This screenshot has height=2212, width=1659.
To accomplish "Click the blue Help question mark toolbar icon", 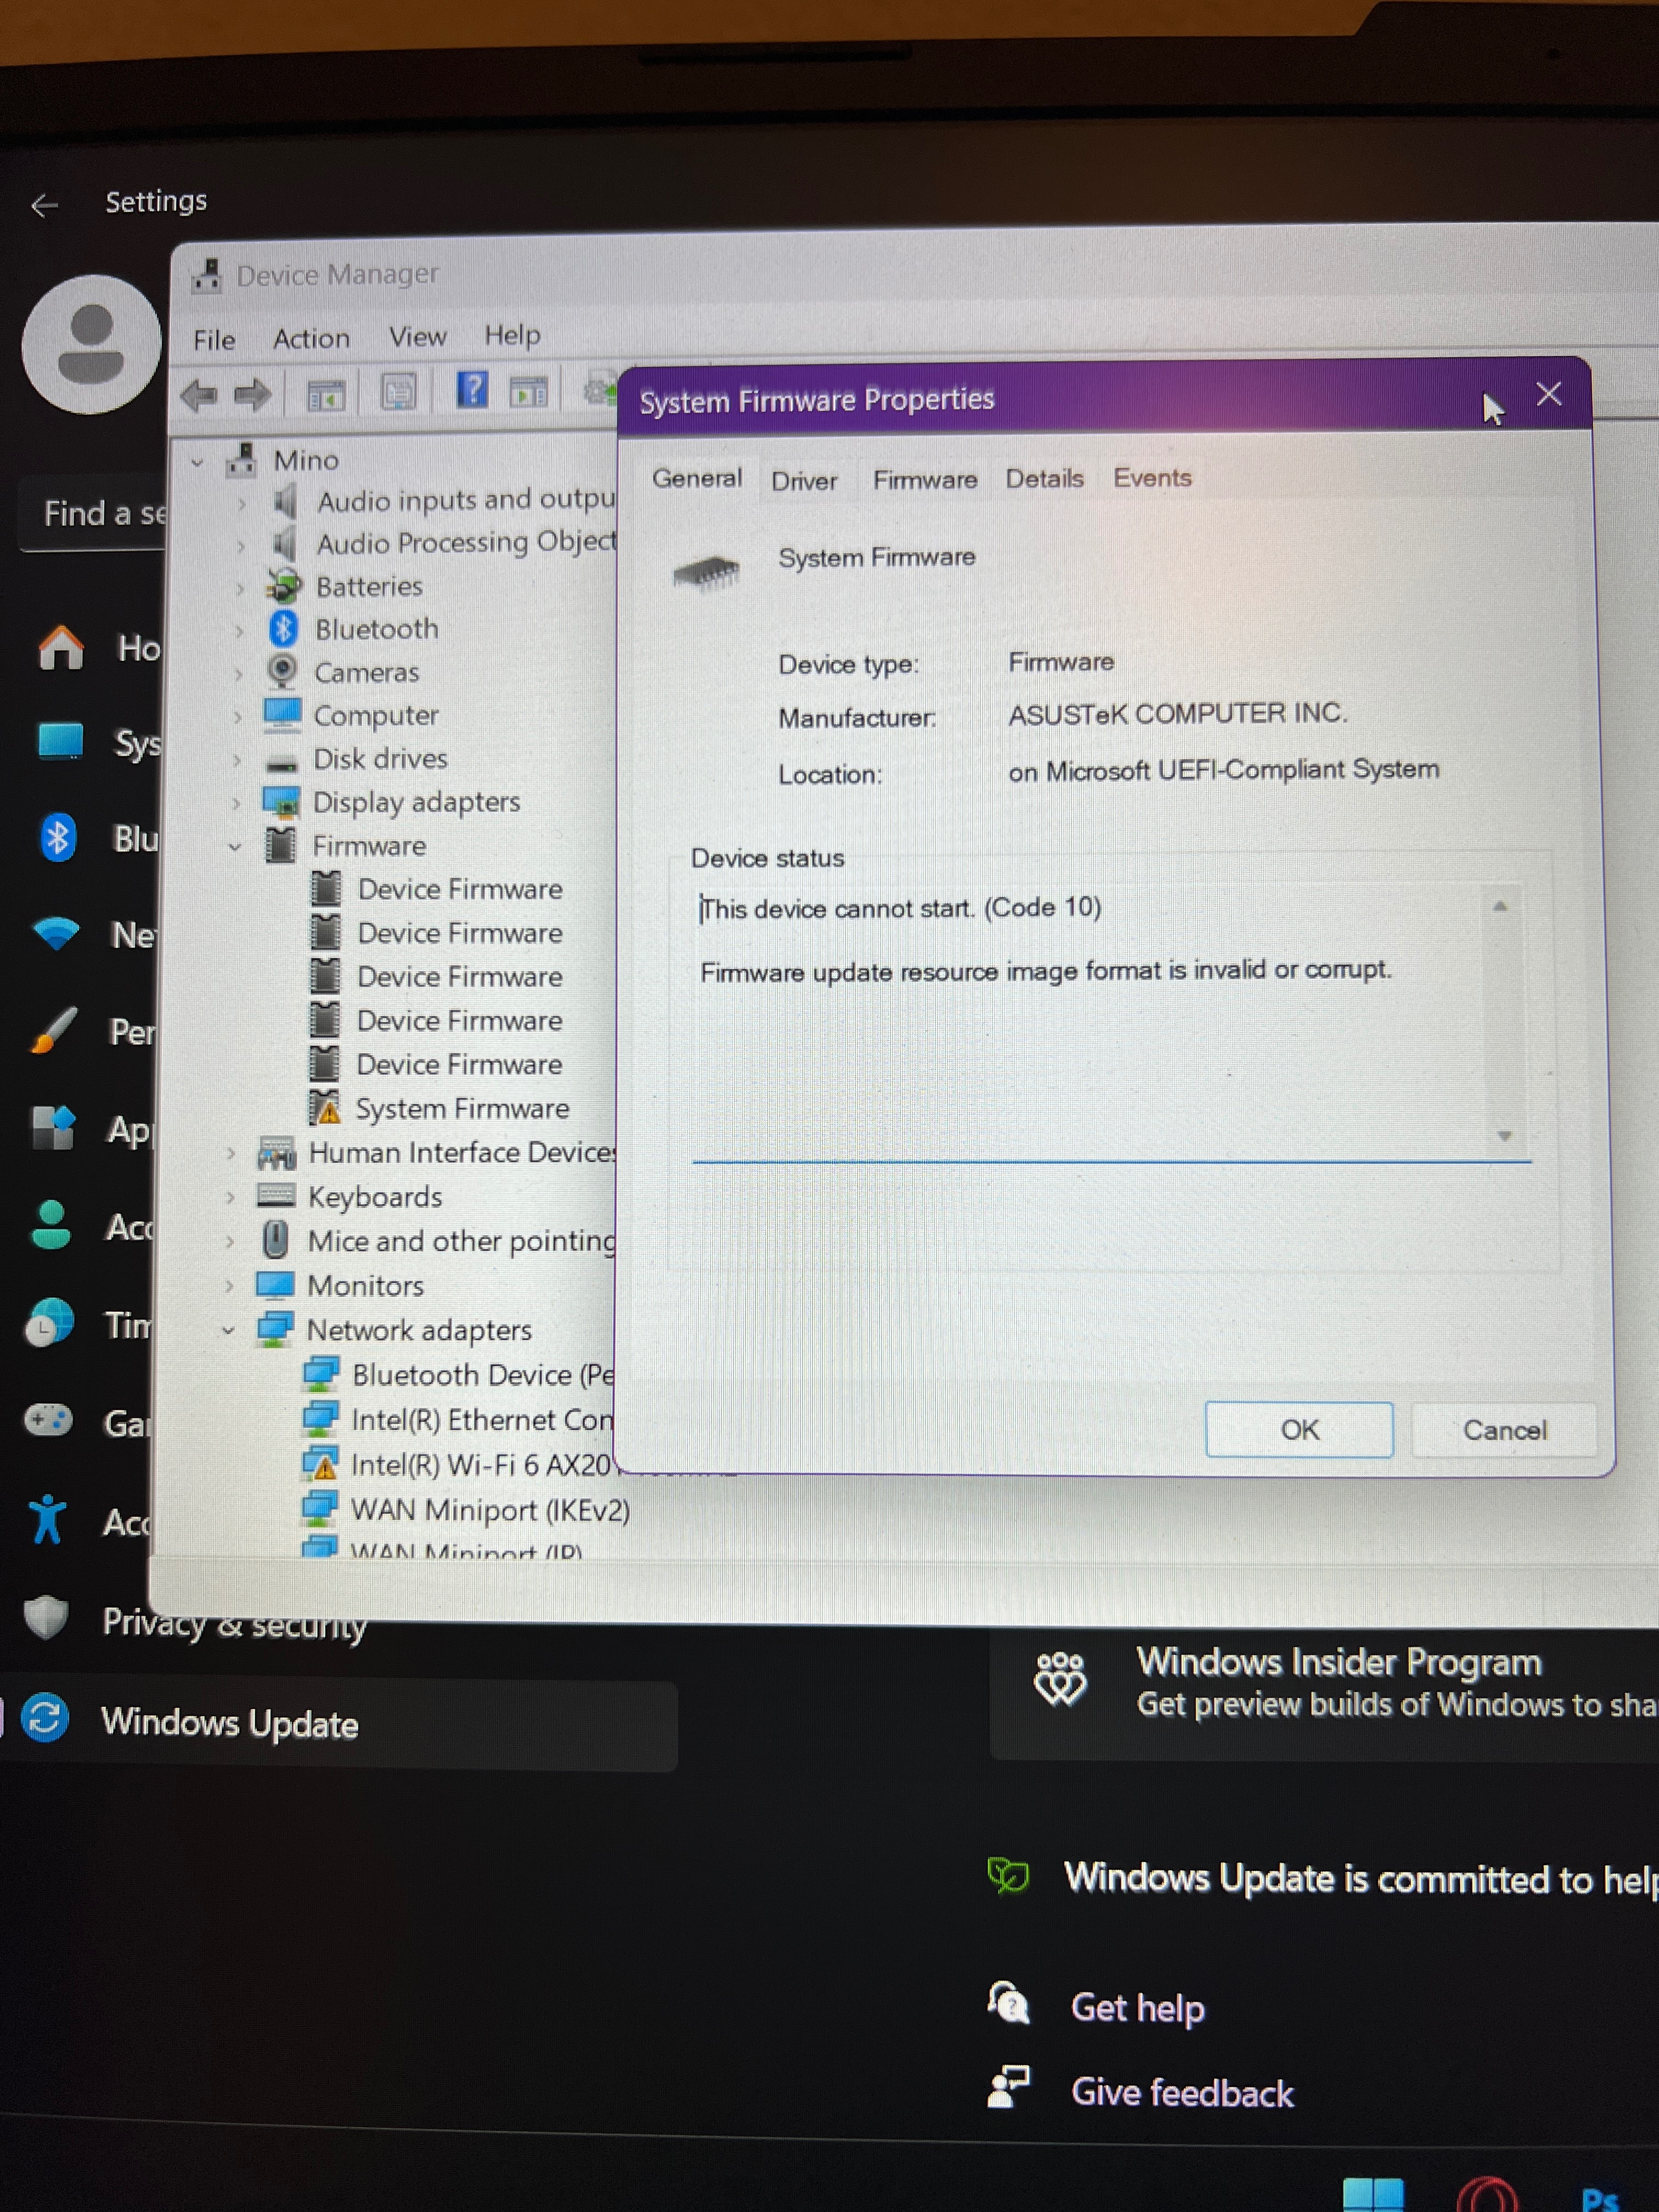I will point(472,390).
